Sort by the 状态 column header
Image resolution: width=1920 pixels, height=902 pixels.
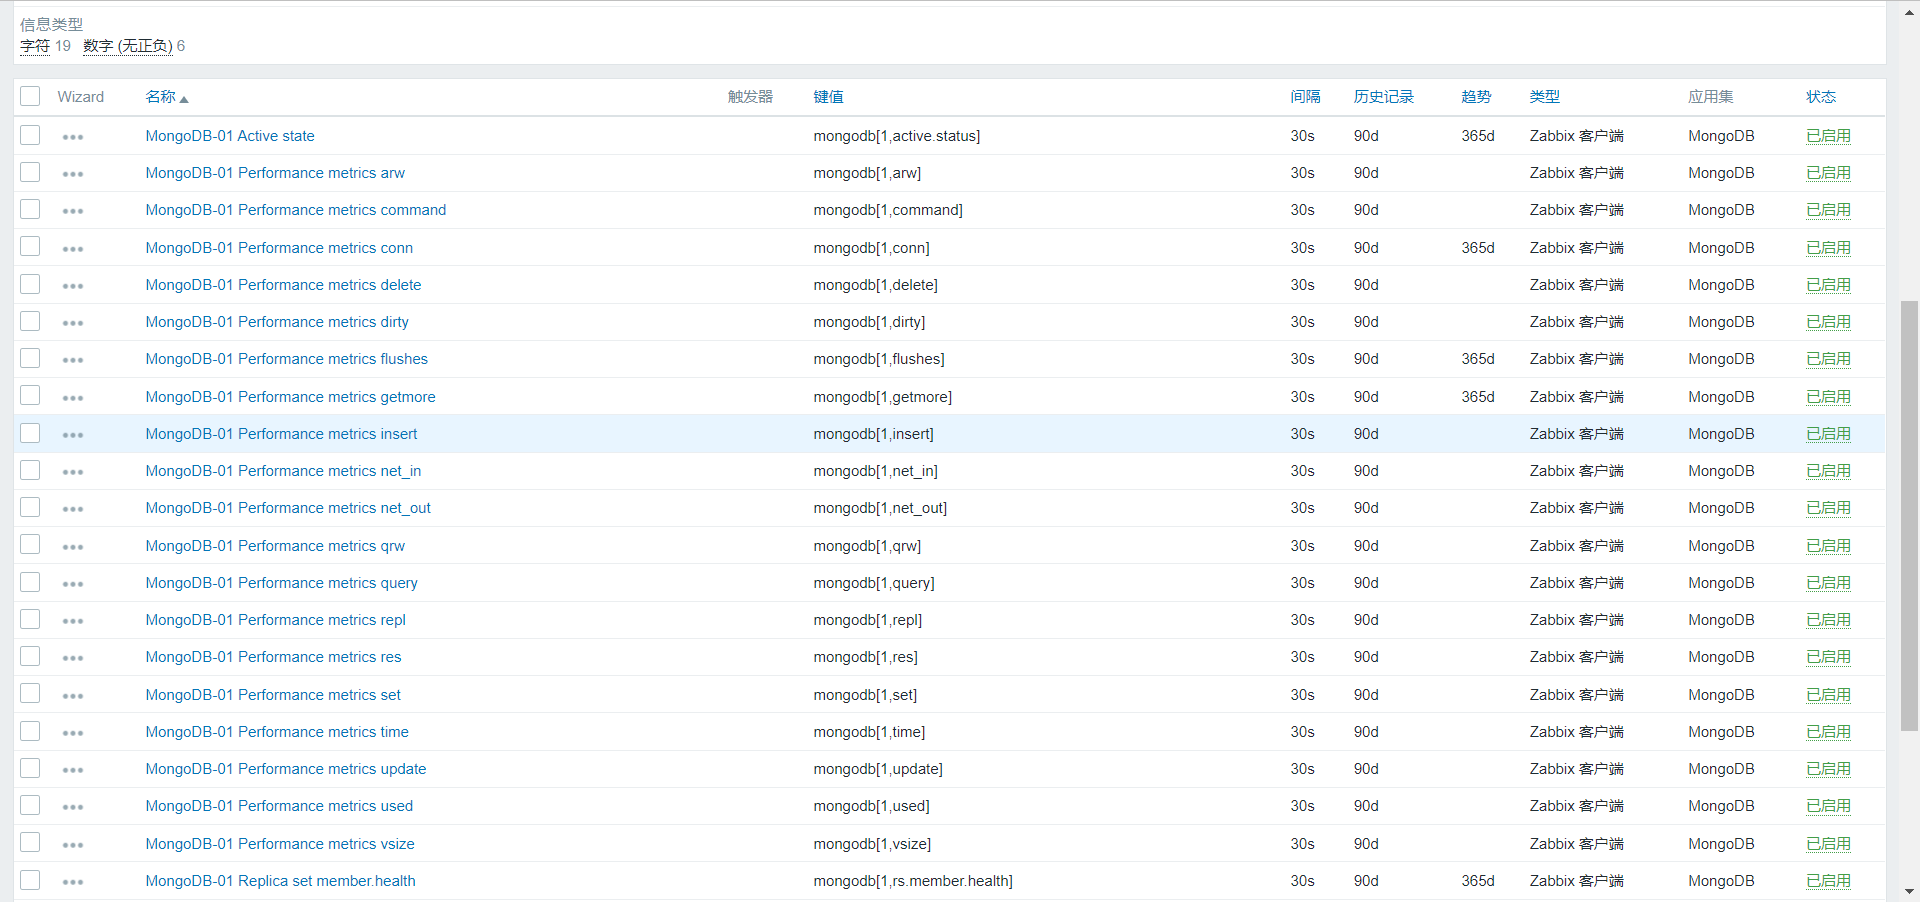pos(1821,97)
